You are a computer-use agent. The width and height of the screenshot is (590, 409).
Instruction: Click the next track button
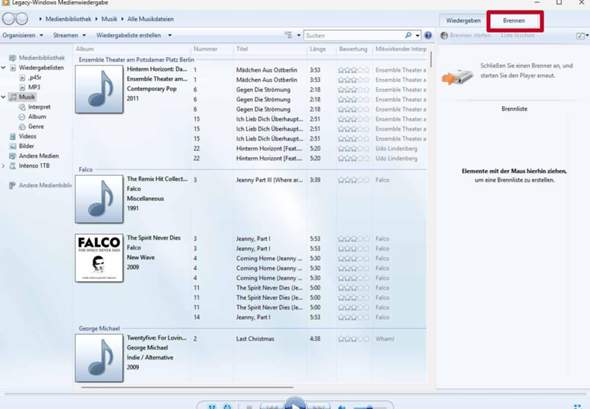[319, 407]
